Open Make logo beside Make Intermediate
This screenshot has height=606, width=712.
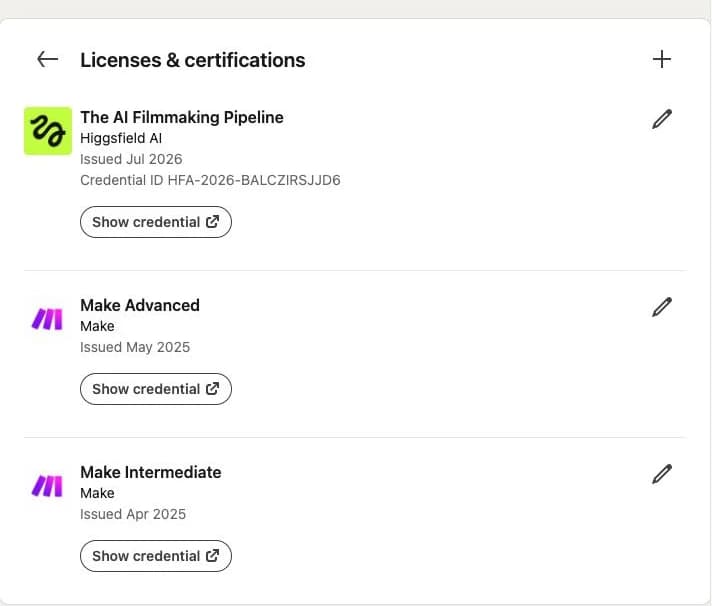tap(47, 486)
